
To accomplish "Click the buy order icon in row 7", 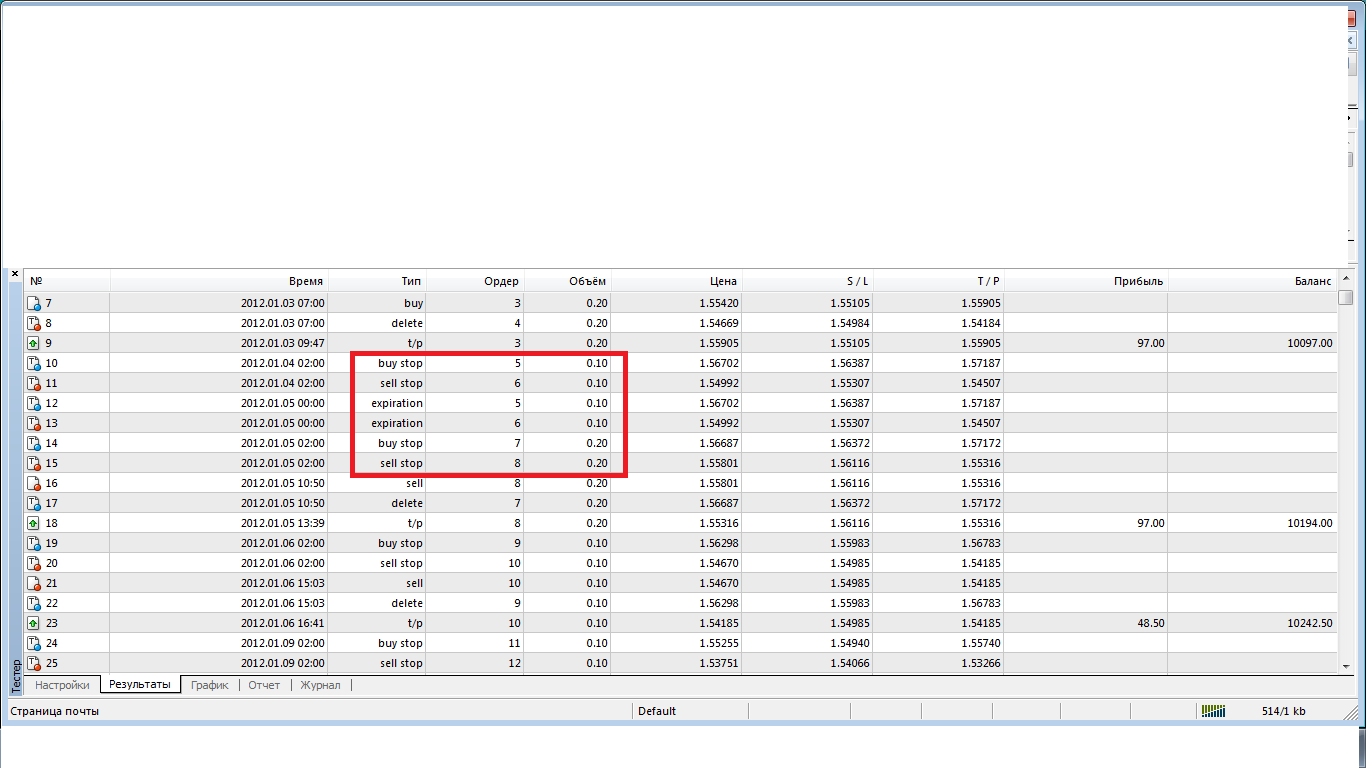I will 34,303.
